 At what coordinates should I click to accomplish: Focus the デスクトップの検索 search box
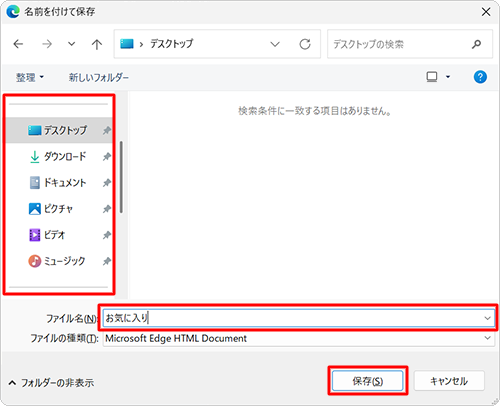pos(410,44)
